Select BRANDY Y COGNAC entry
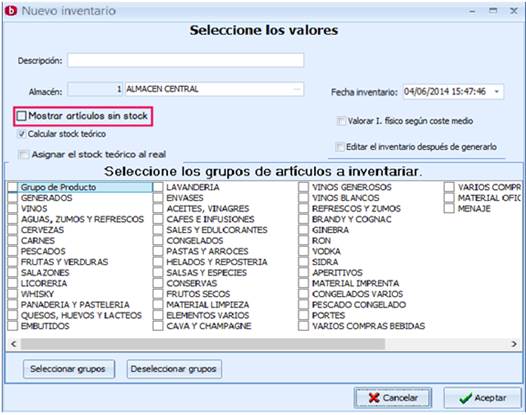Screen dimensions: 526x415 pyautogui.click(x=352, y=219)
